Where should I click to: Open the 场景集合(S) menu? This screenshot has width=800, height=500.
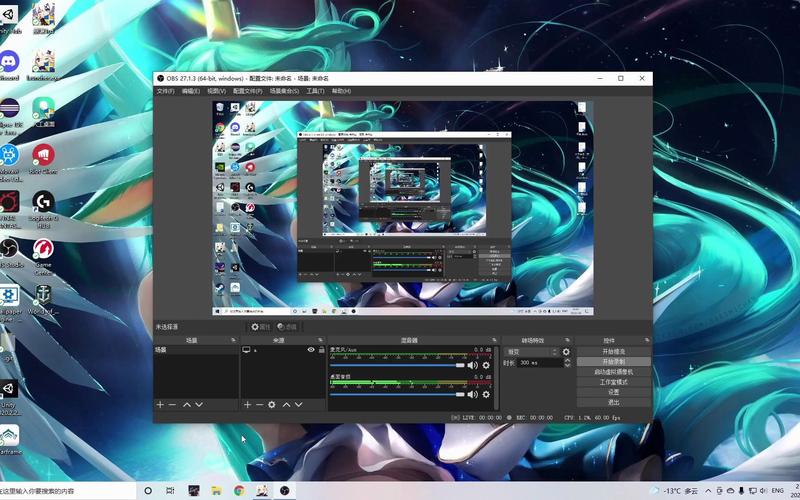coord(284,91)
